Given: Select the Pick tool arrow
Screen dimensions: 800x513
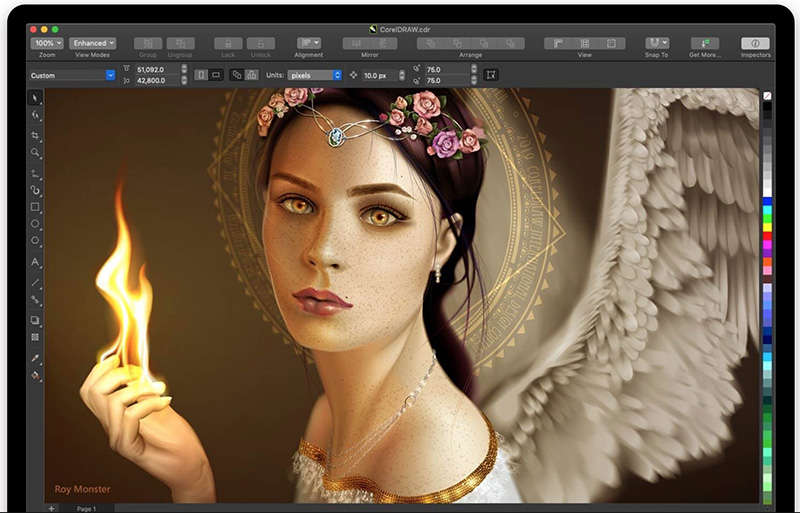Looking at the screenshot, I should click(x=35, y=97).
